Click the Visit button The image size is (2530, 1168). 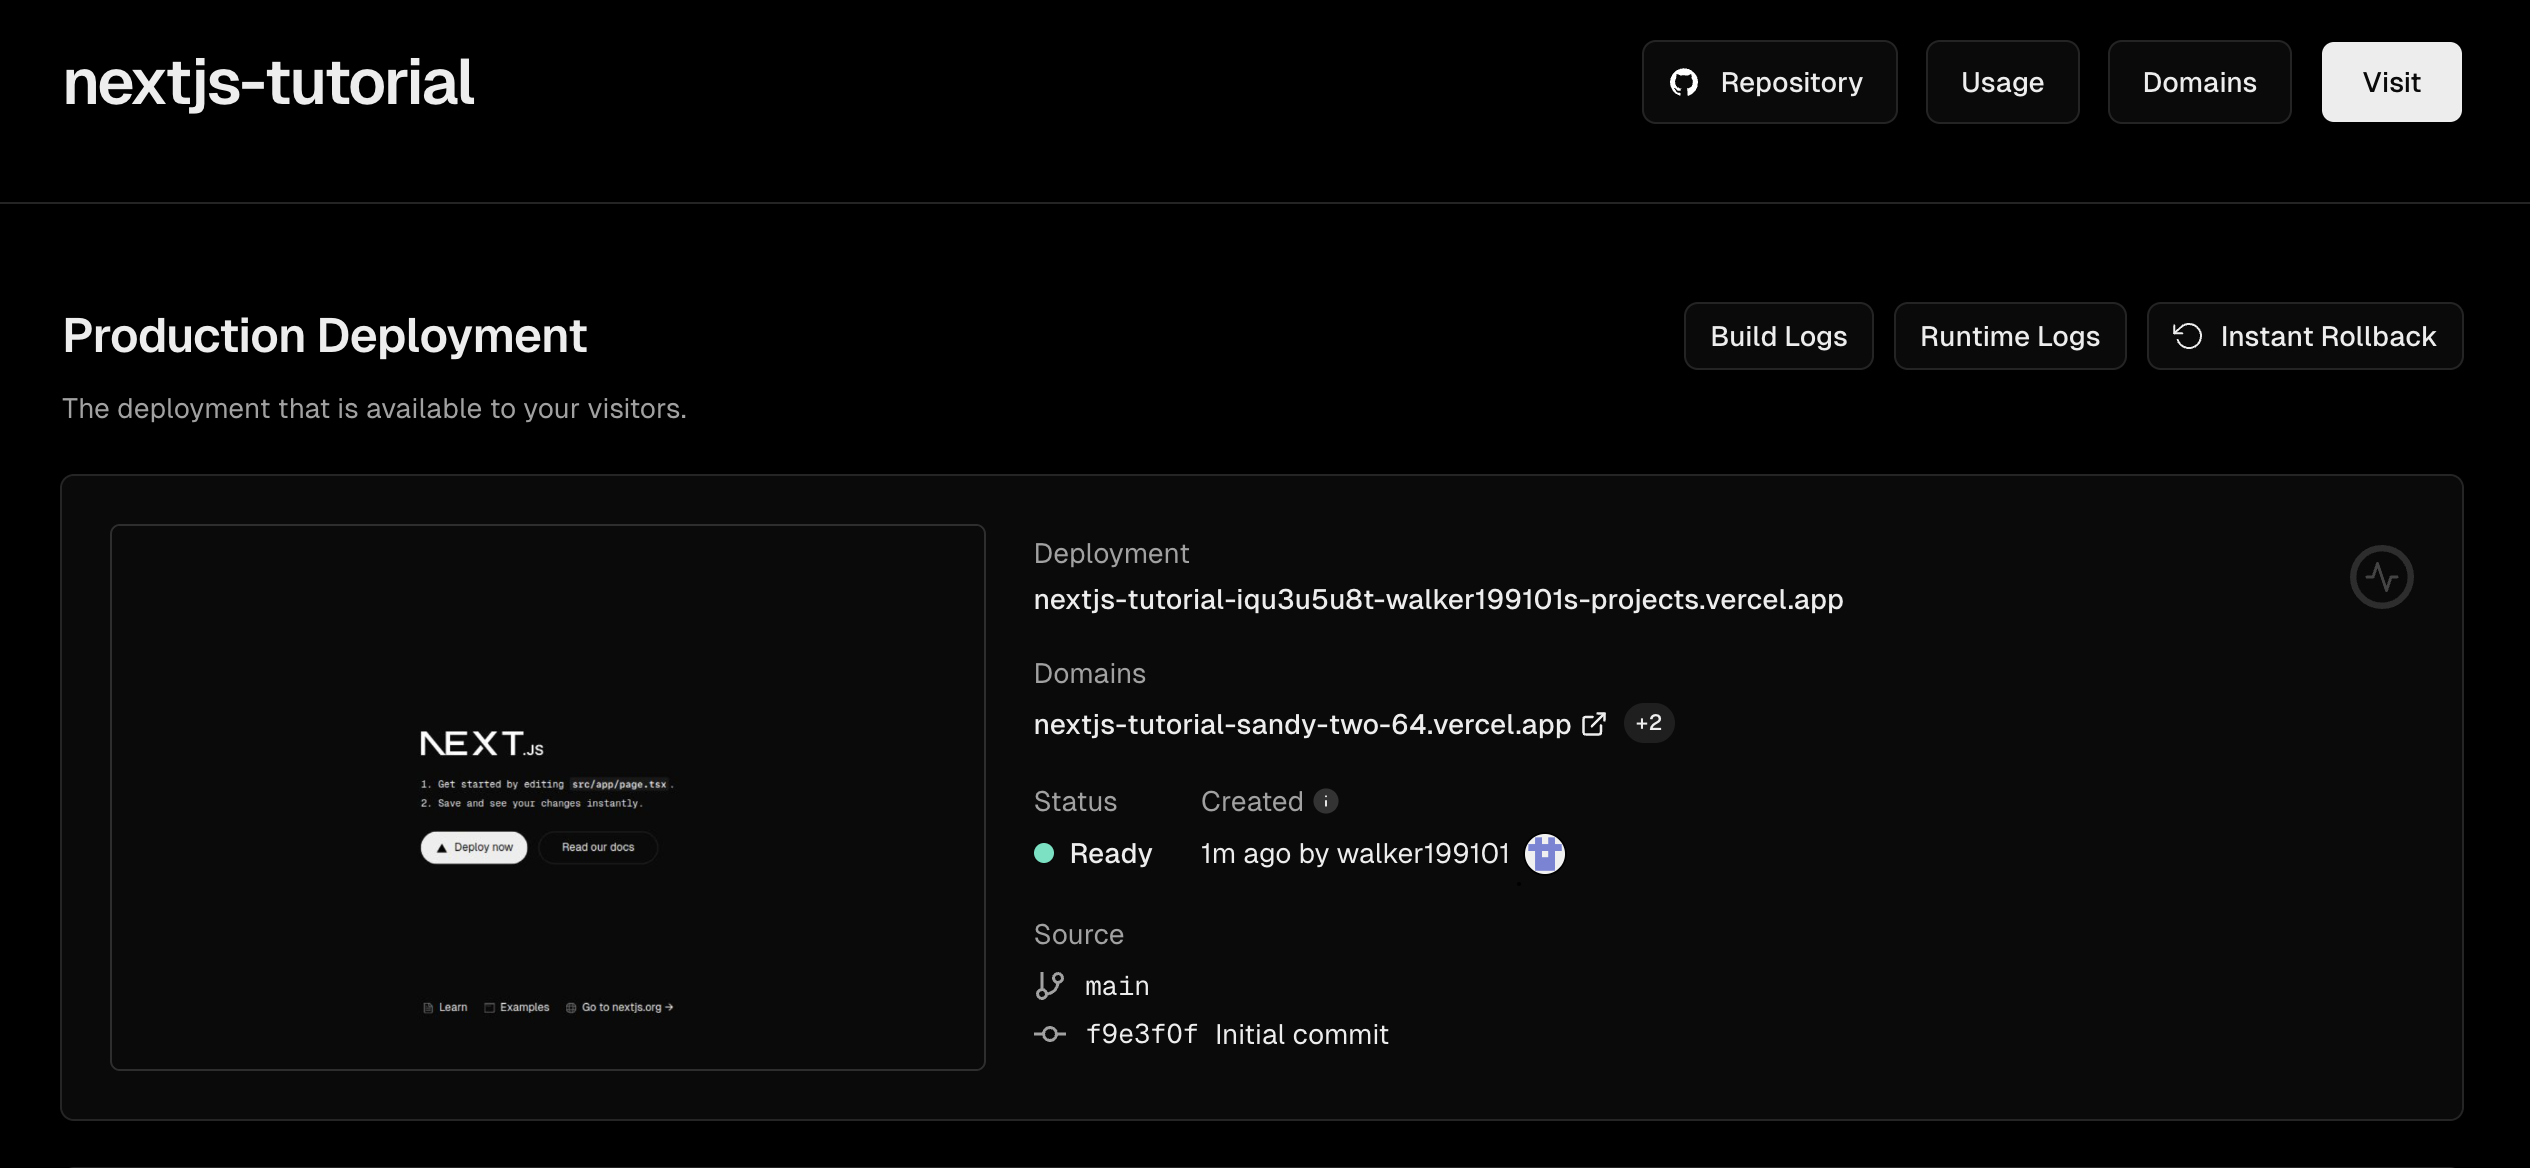[2391, 82]
